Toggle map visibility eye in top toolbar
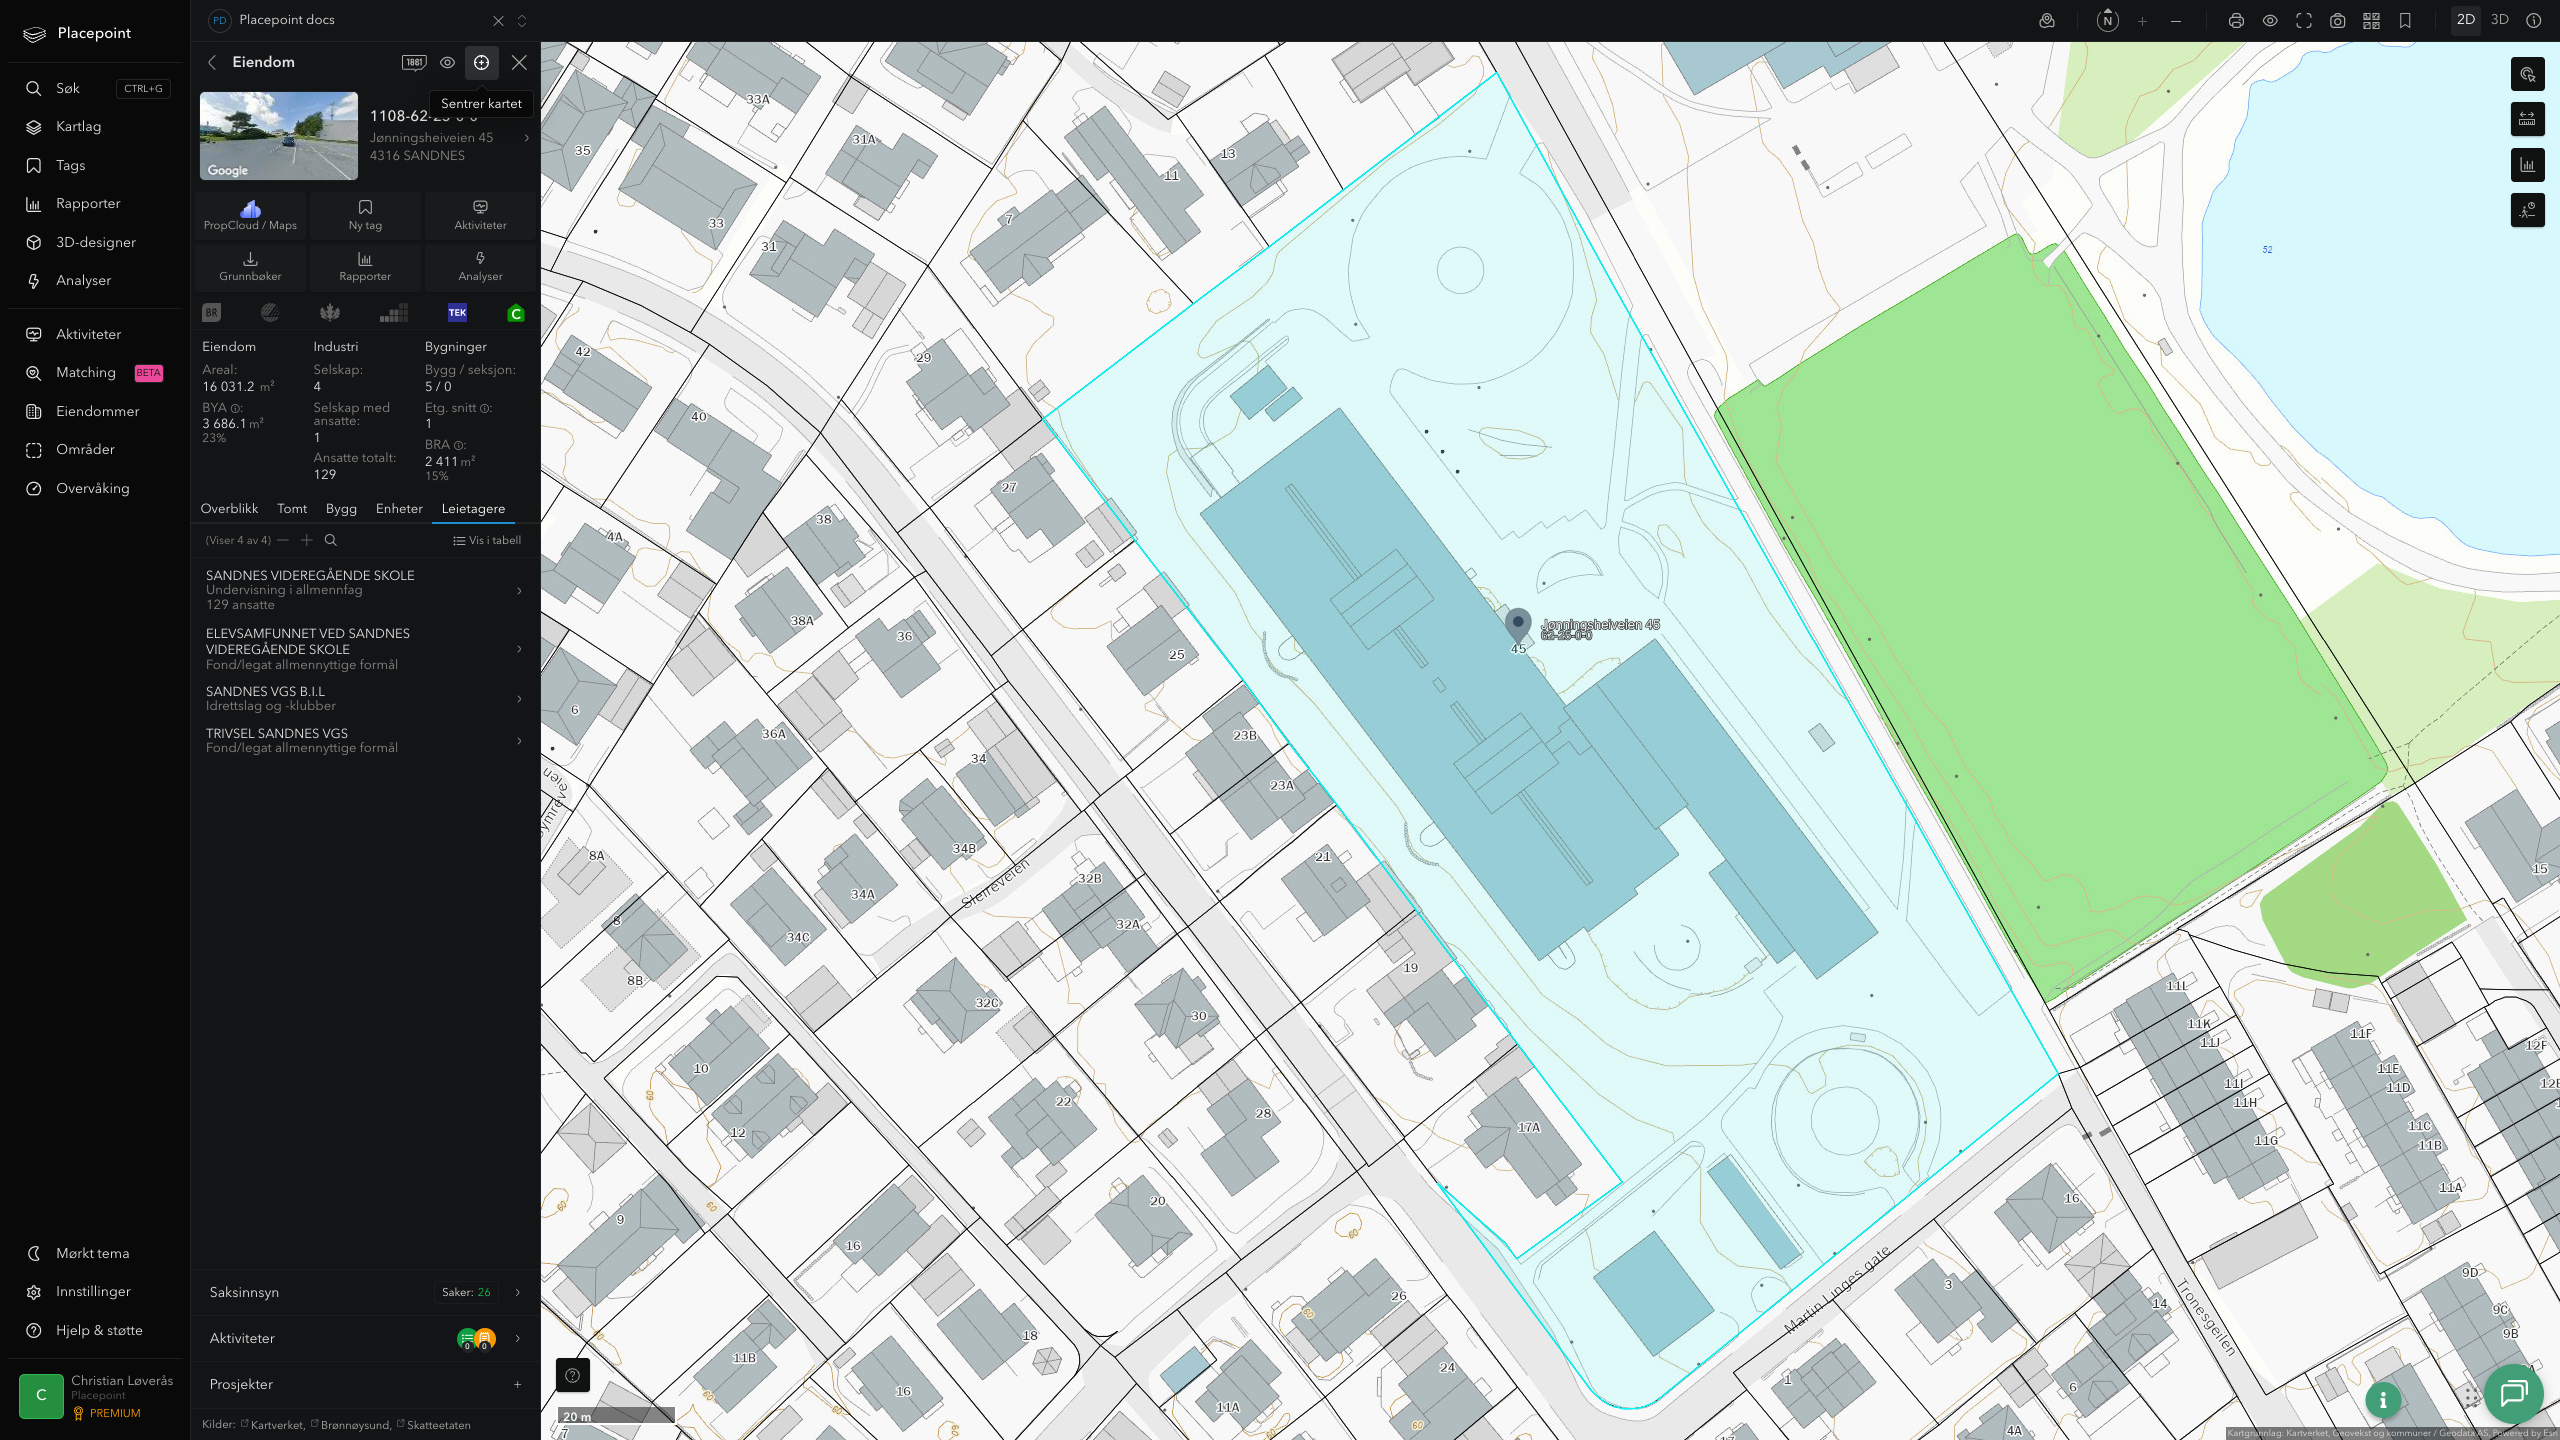This screenshot has width=2560, height=1440. point(2270,20)
